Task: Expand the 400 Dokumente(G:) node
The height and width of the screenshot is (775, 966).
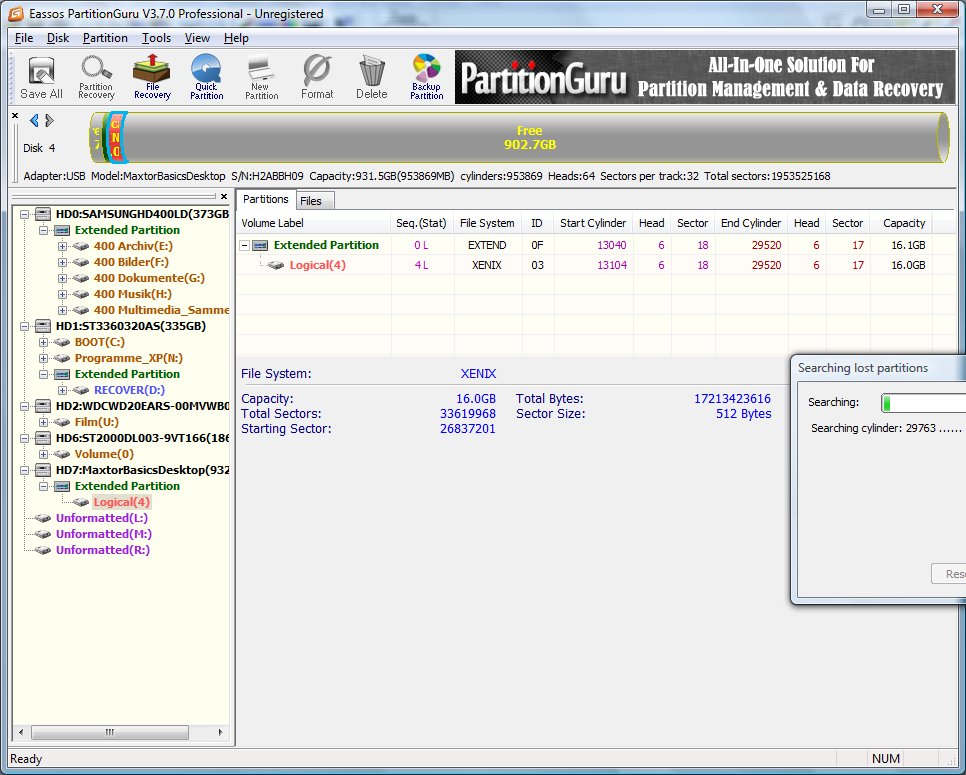Action: (x=62, y=278)
